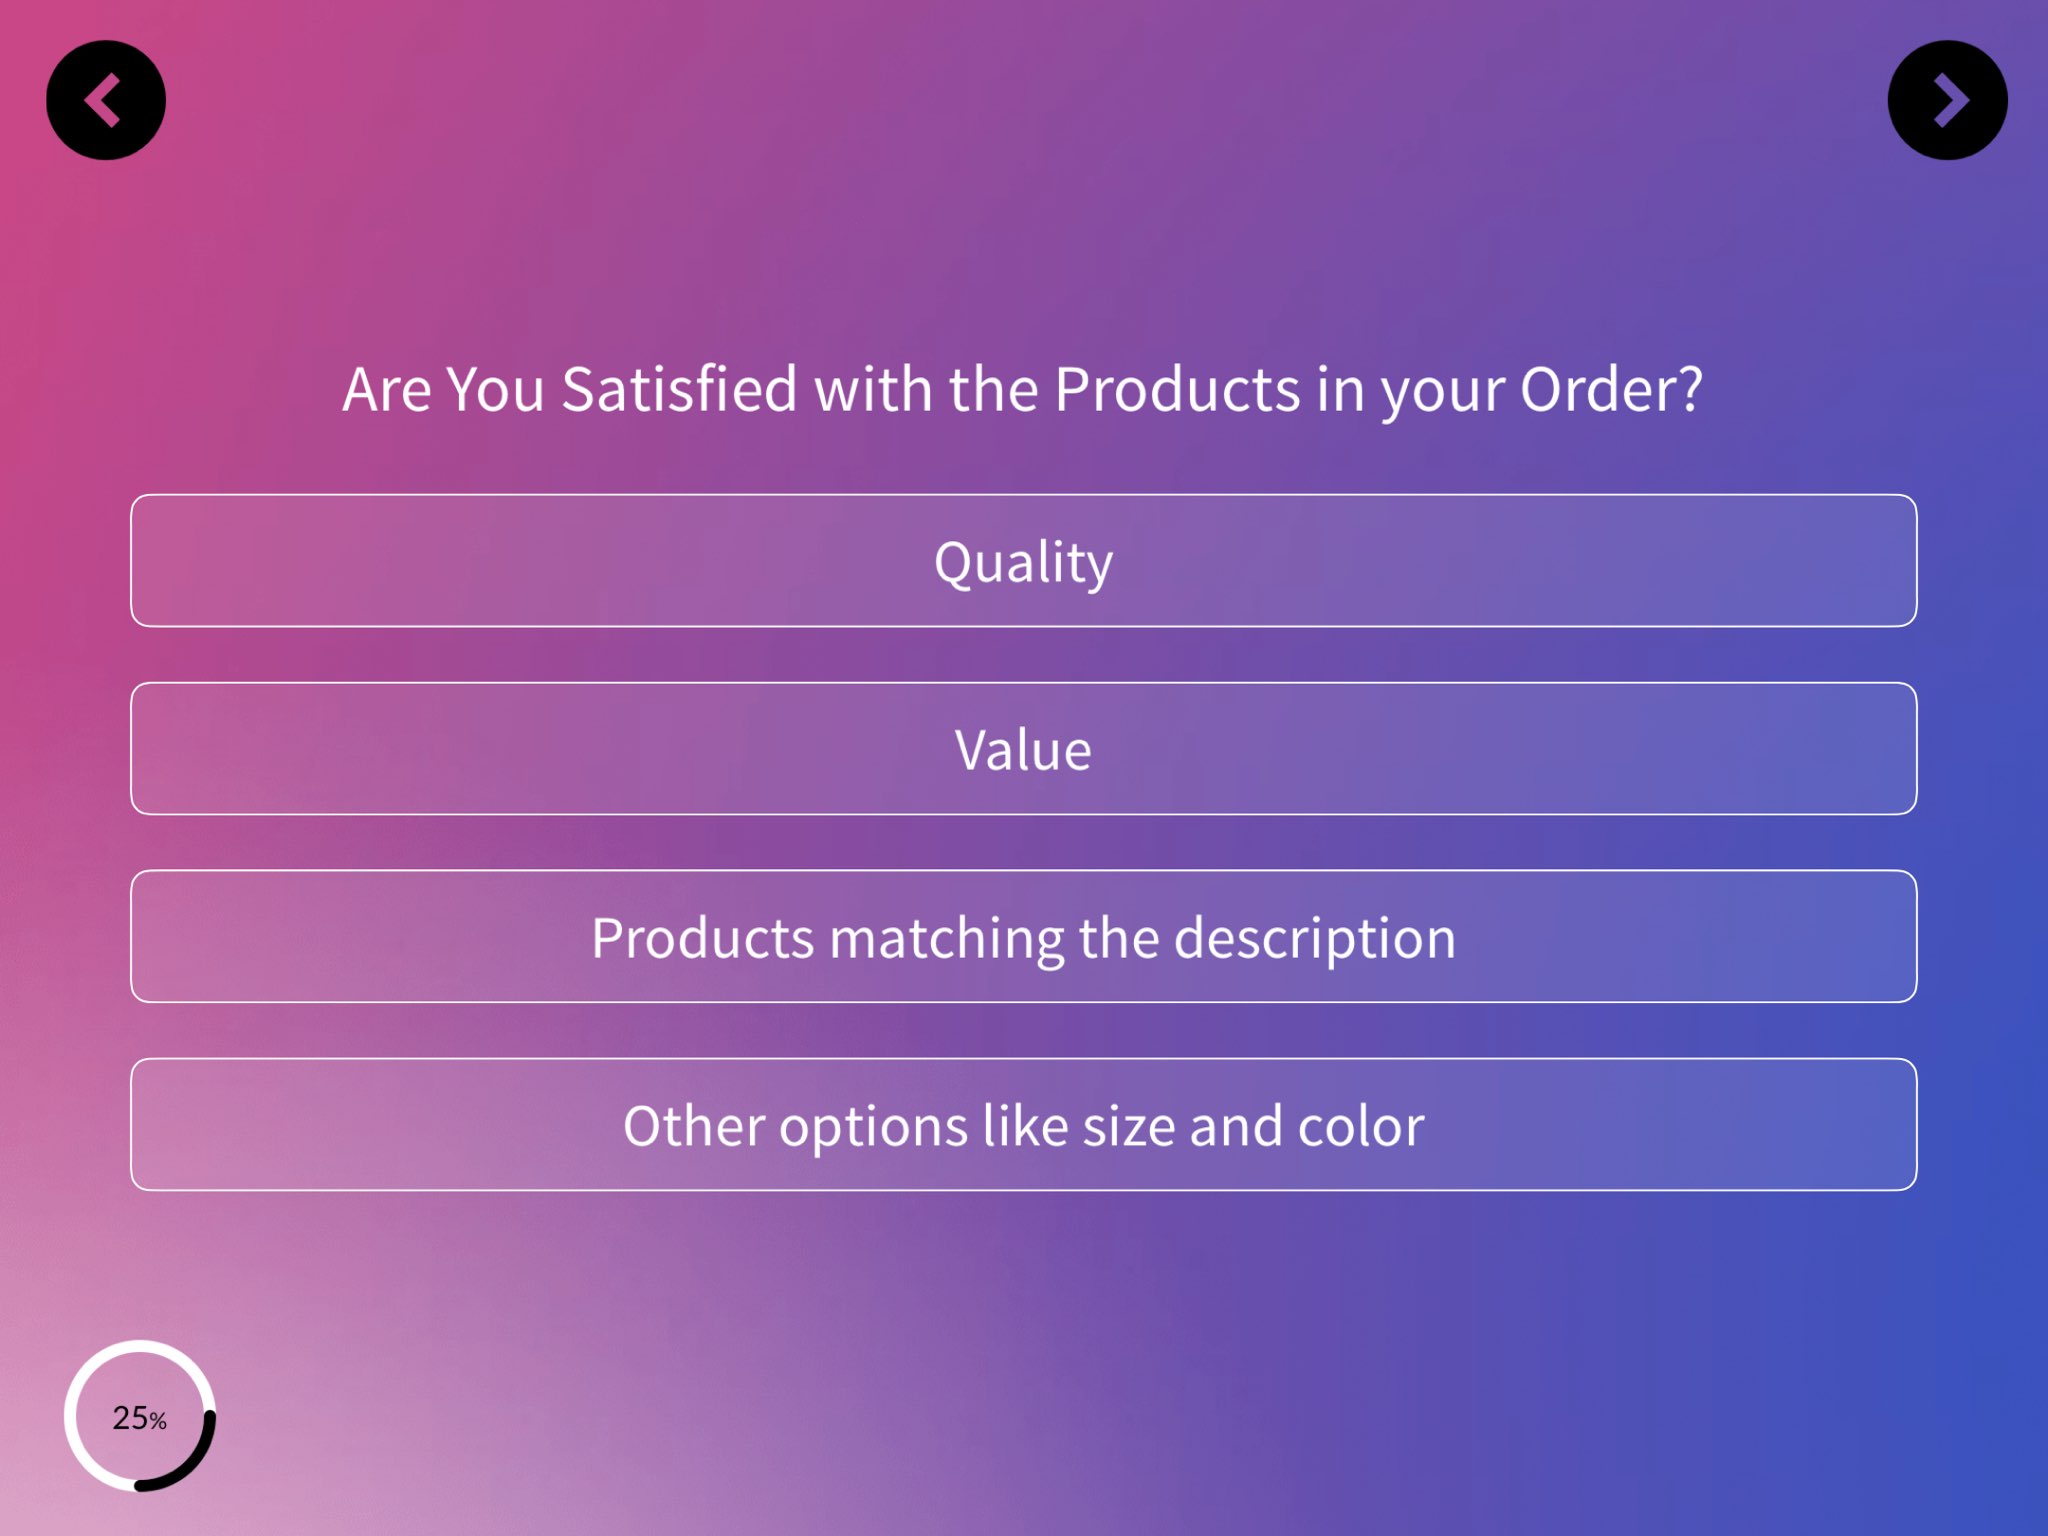Advance with the right arrow button

[x=1946, y=100]
